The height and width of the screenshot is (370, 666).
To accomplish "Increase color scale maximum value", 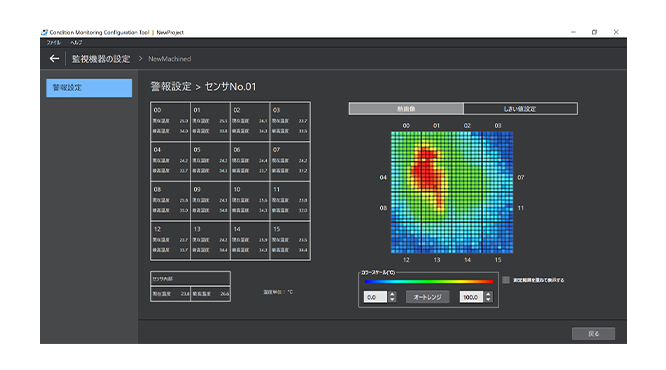I will 488,294.
